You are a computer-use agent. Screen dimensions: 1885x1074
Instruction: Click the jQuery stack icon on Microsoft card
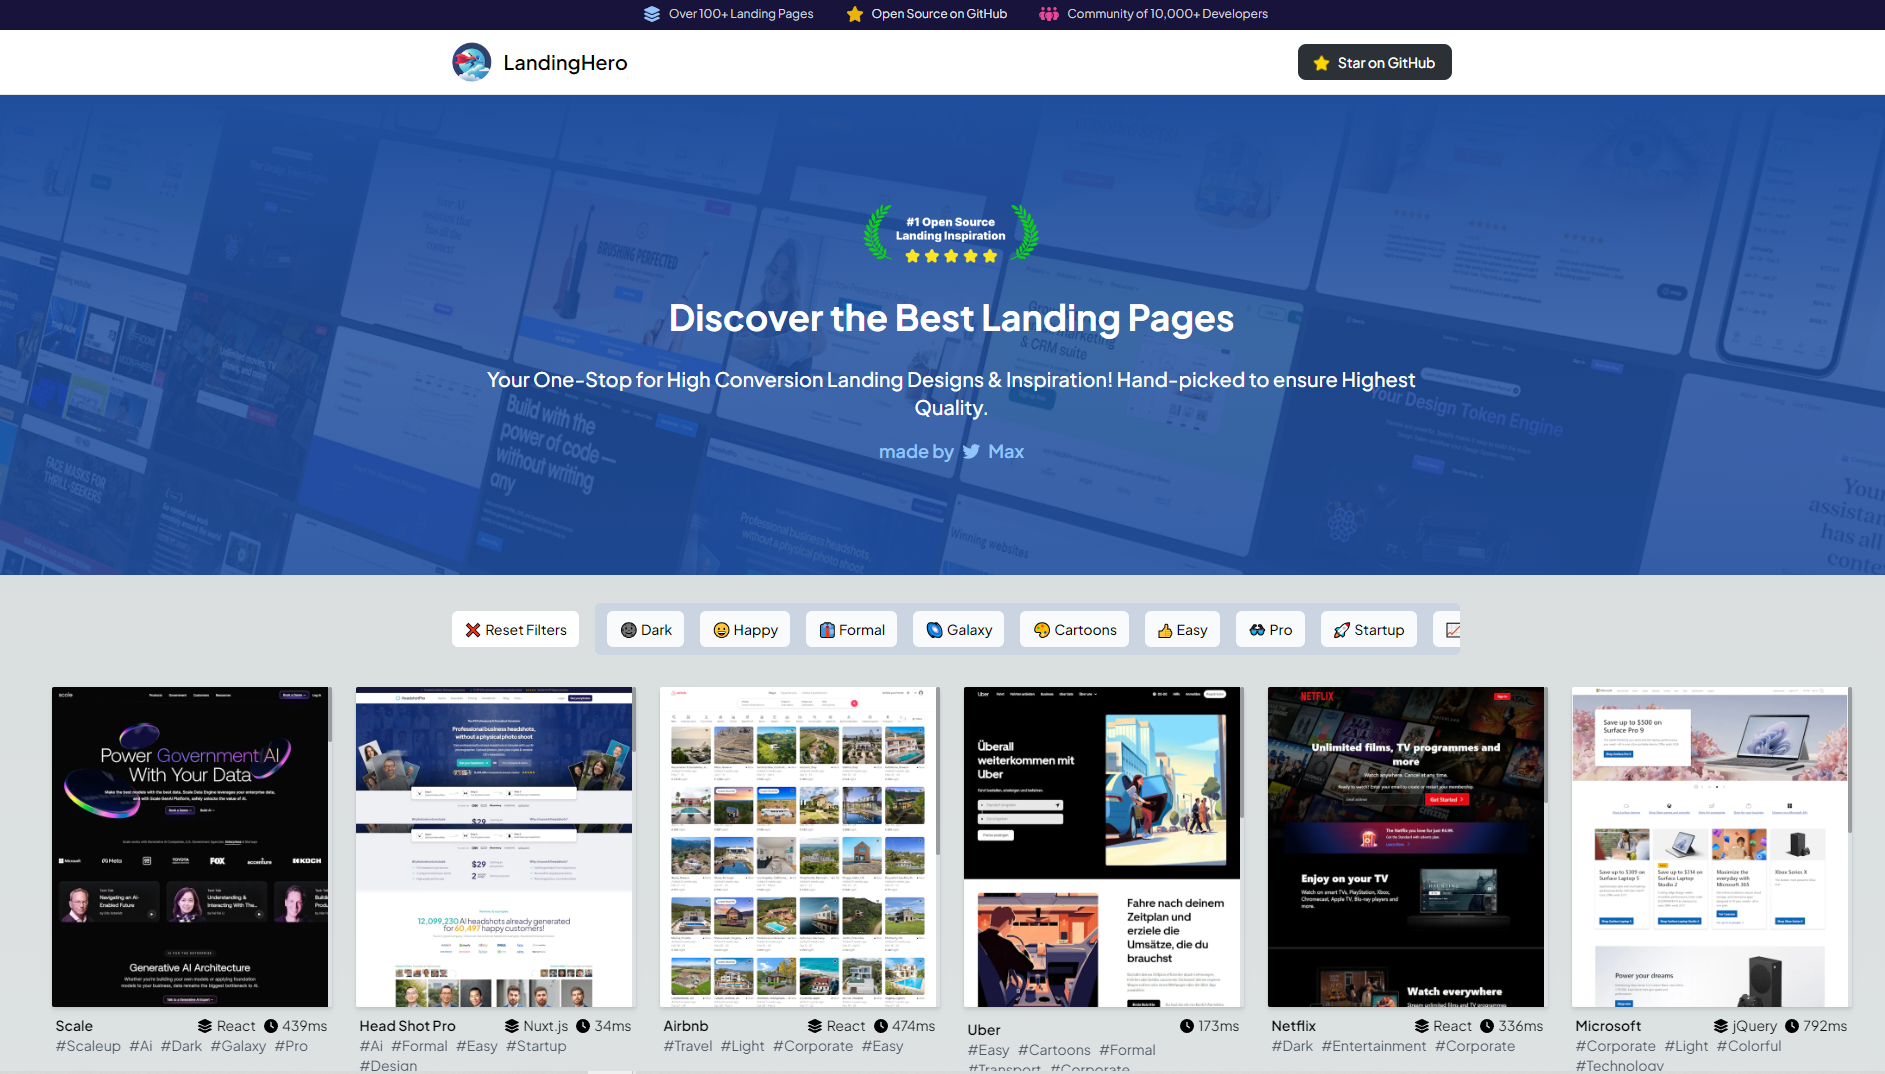[x=1721, y=1026]
